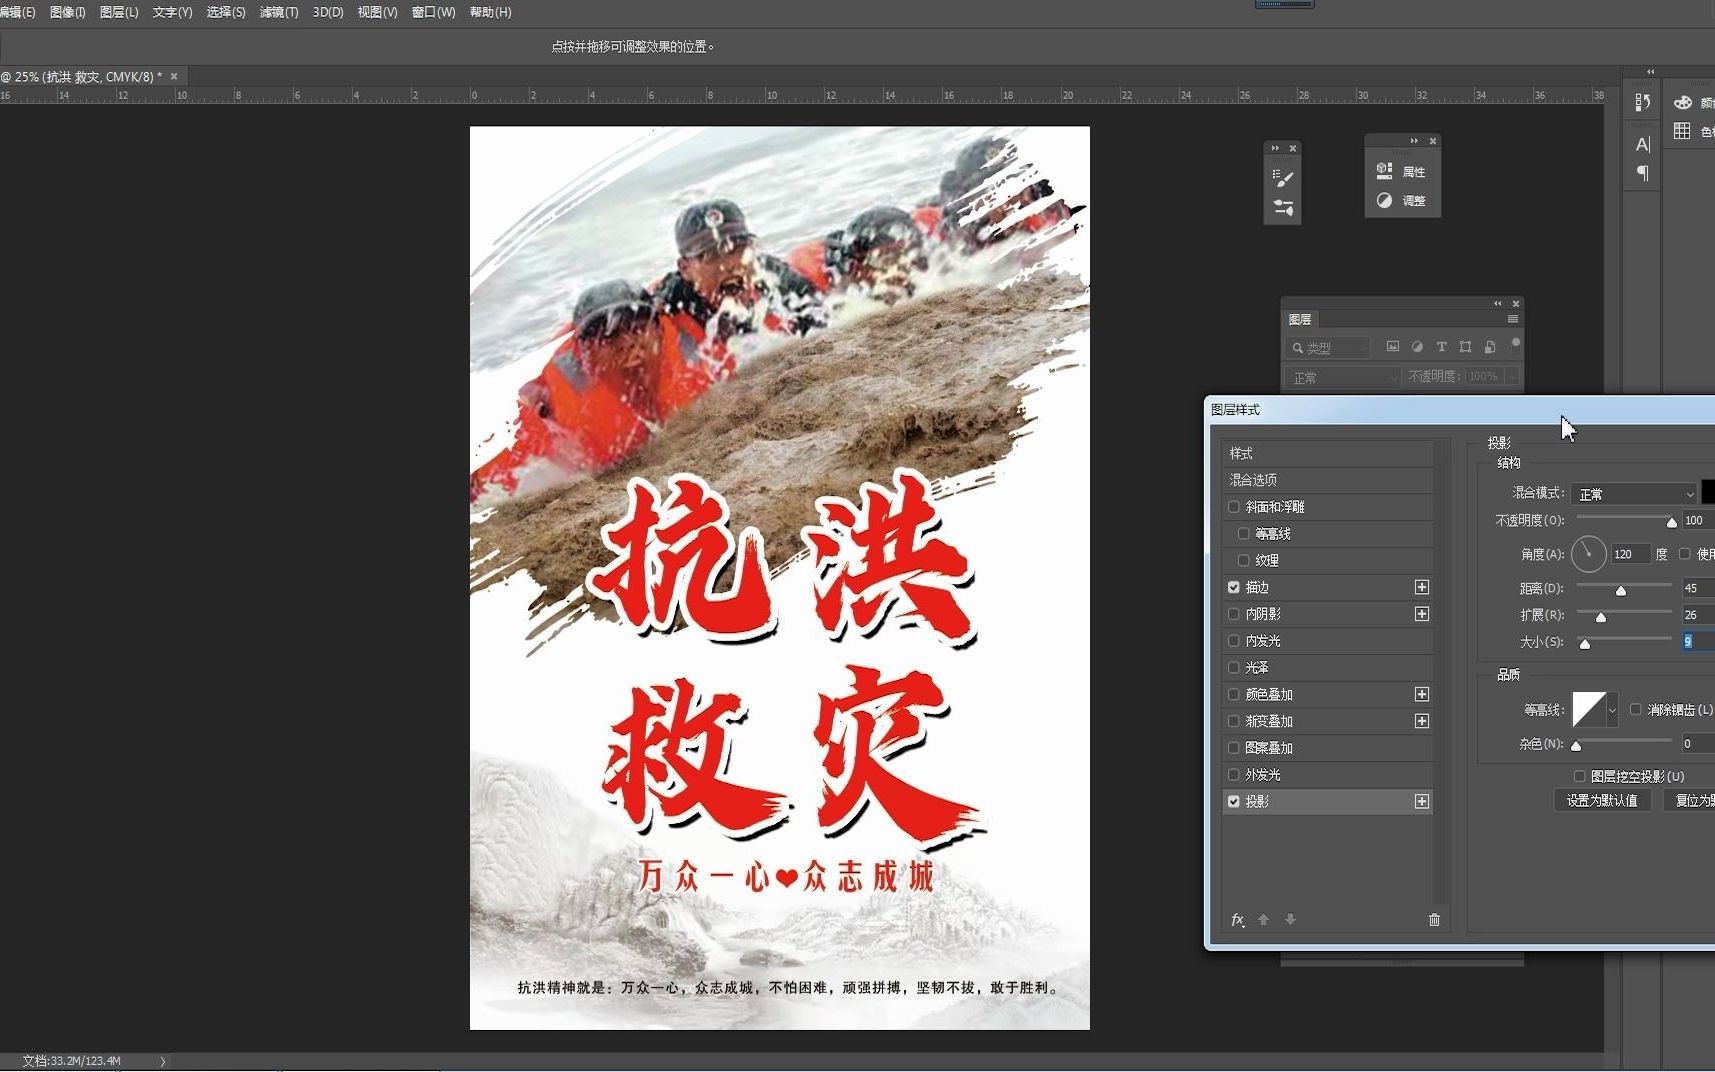Open the 窗口(W) menu
The width and height of the screenshot is (1715, 1072).
[x=433, y=12]
